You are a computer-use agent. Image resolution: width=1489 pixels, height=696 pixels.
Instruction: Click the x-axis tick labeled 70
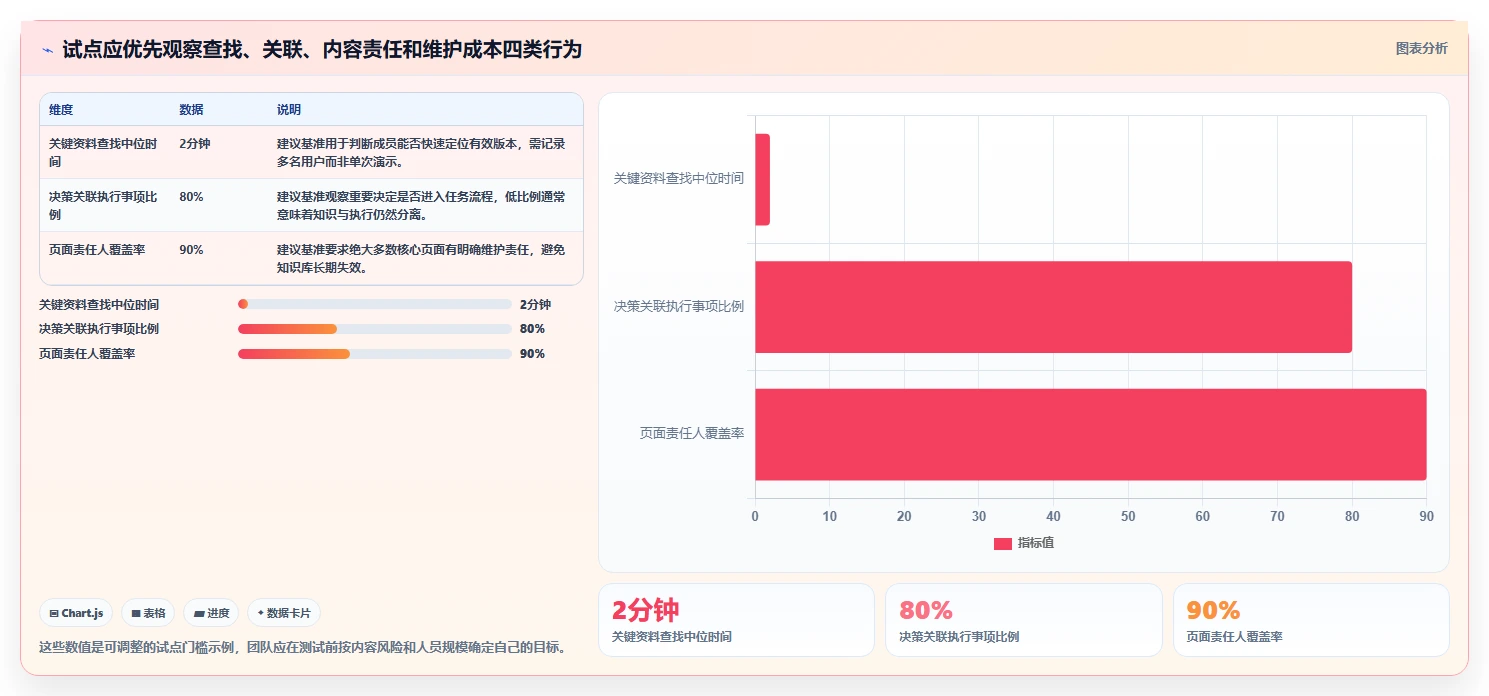coord(1277,516)
